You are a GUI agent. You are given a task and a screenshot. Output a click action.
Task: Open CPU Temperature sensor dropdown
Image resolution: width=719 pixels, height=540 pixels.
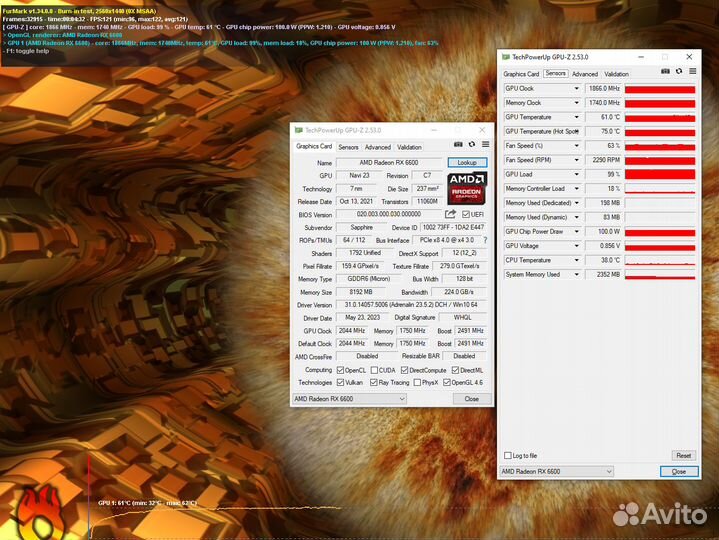576,260
